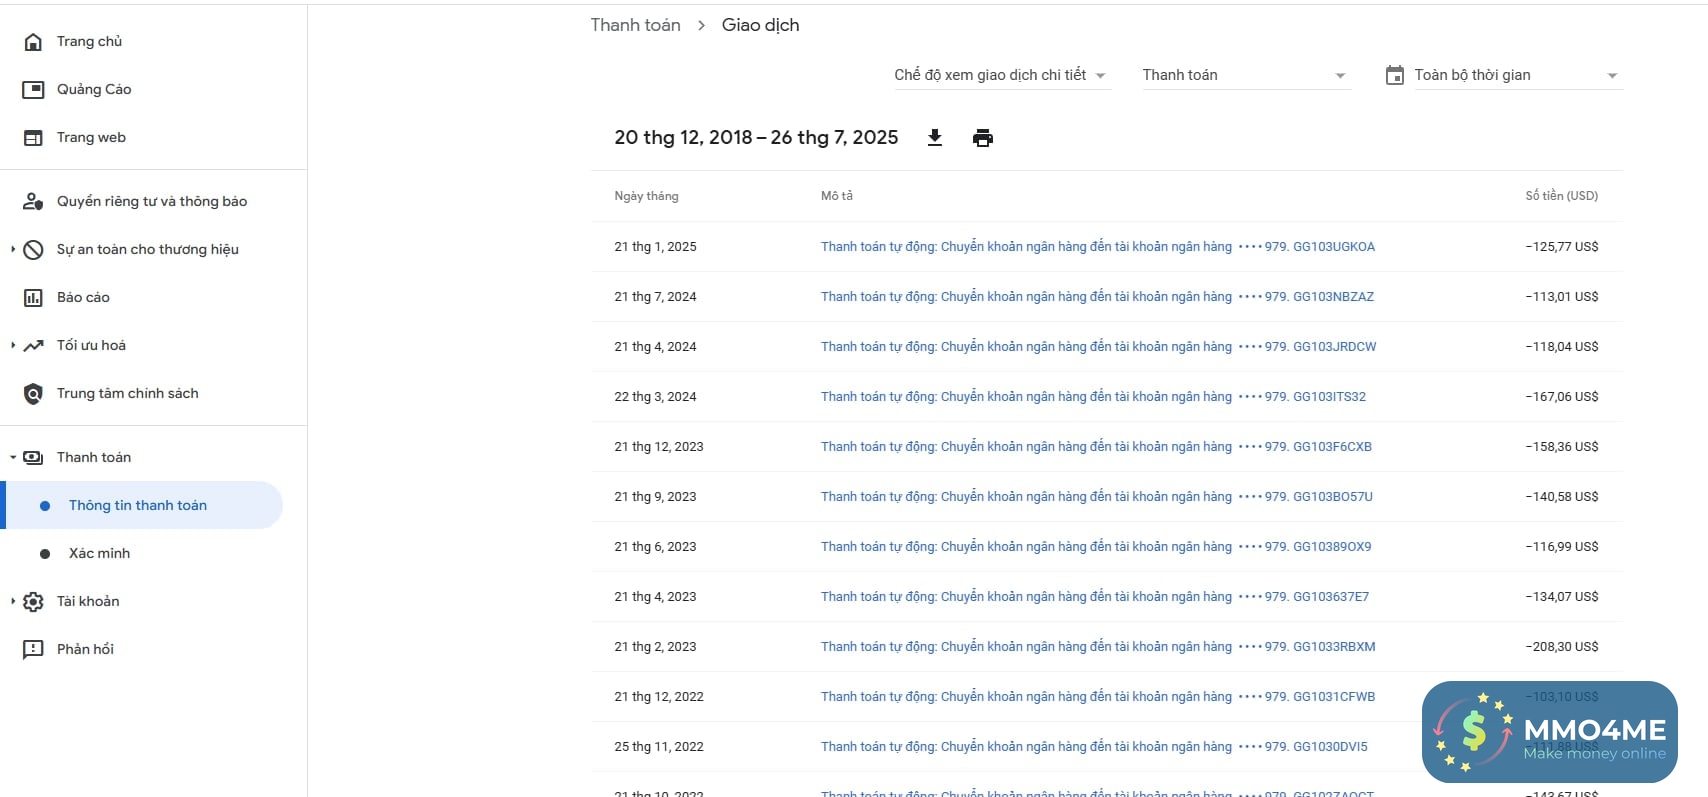Click the Phản hồi feedback icon
The image size is (1708, 797).
click(x=33, y=650)
